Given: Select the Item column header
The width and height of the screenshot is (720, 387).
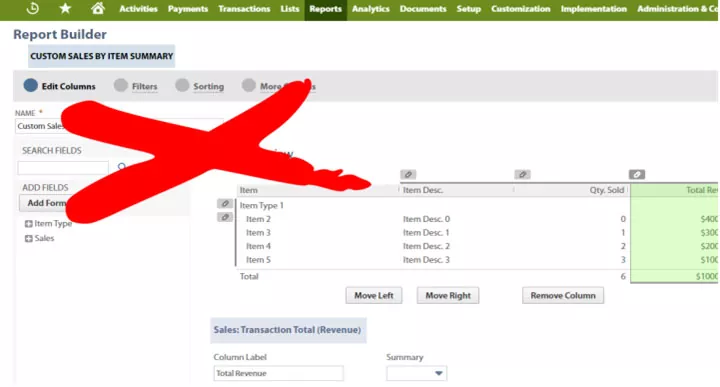Looking at the screenshot, I should point(248,190).
